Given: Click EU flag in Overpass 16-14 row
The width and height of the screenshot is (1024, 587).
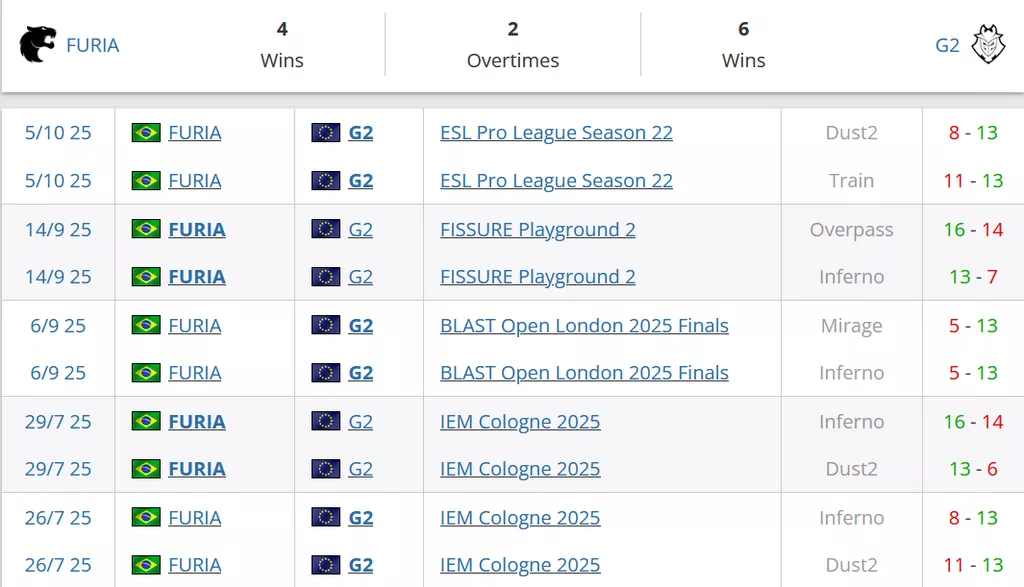Looking at the screenshot, I should coord(326,229).
